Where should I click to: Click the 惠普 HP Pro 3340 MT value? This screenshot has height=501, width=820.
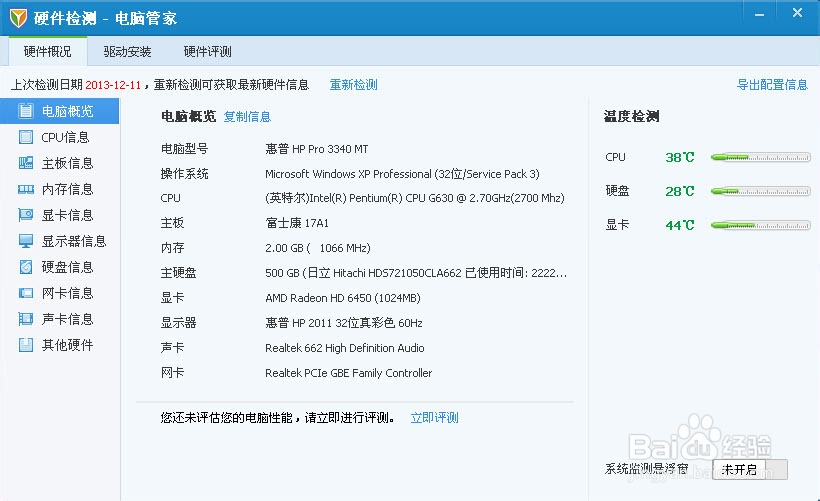[316, 149]
